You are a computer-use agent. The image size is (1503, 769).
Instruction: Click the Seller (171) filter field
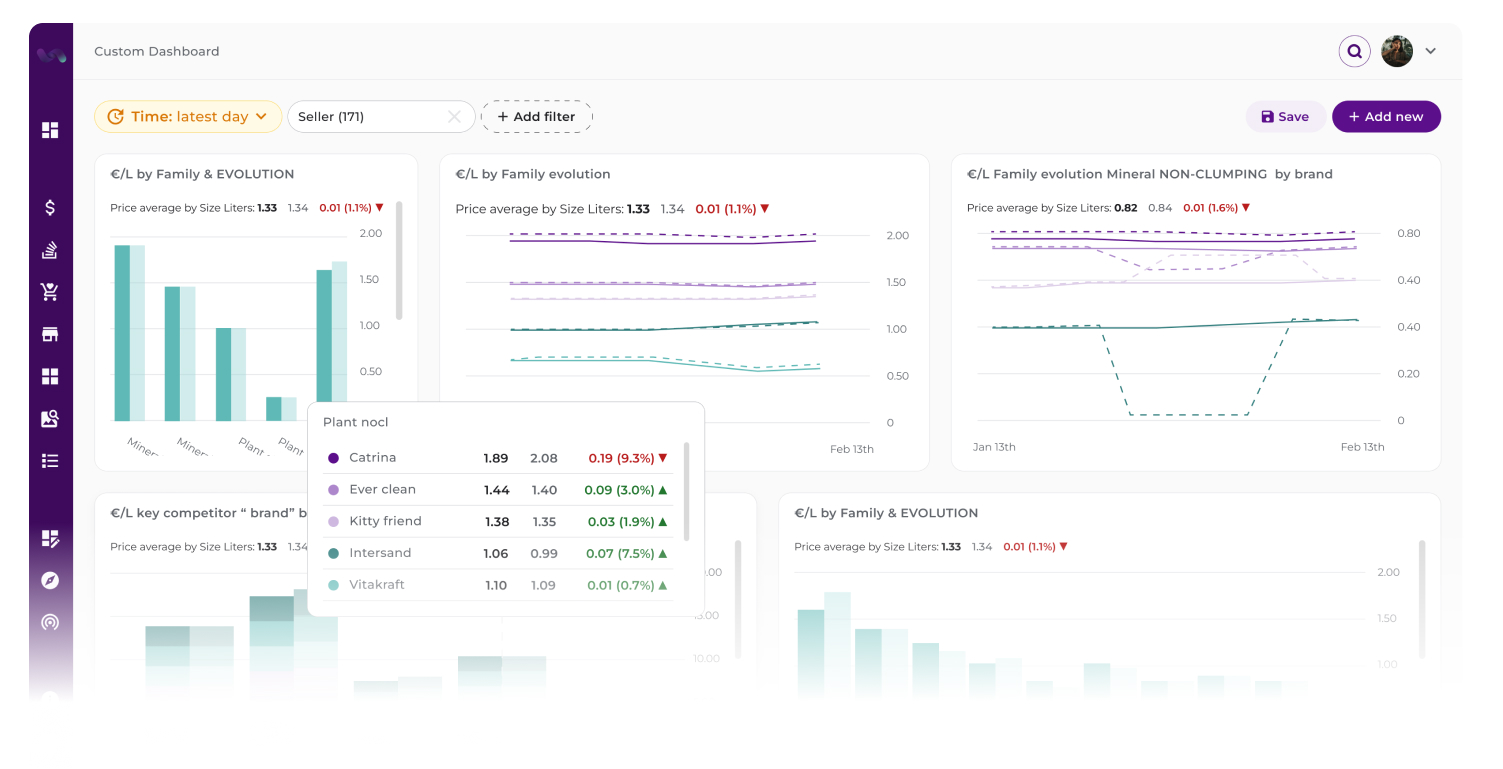point(381,116)
